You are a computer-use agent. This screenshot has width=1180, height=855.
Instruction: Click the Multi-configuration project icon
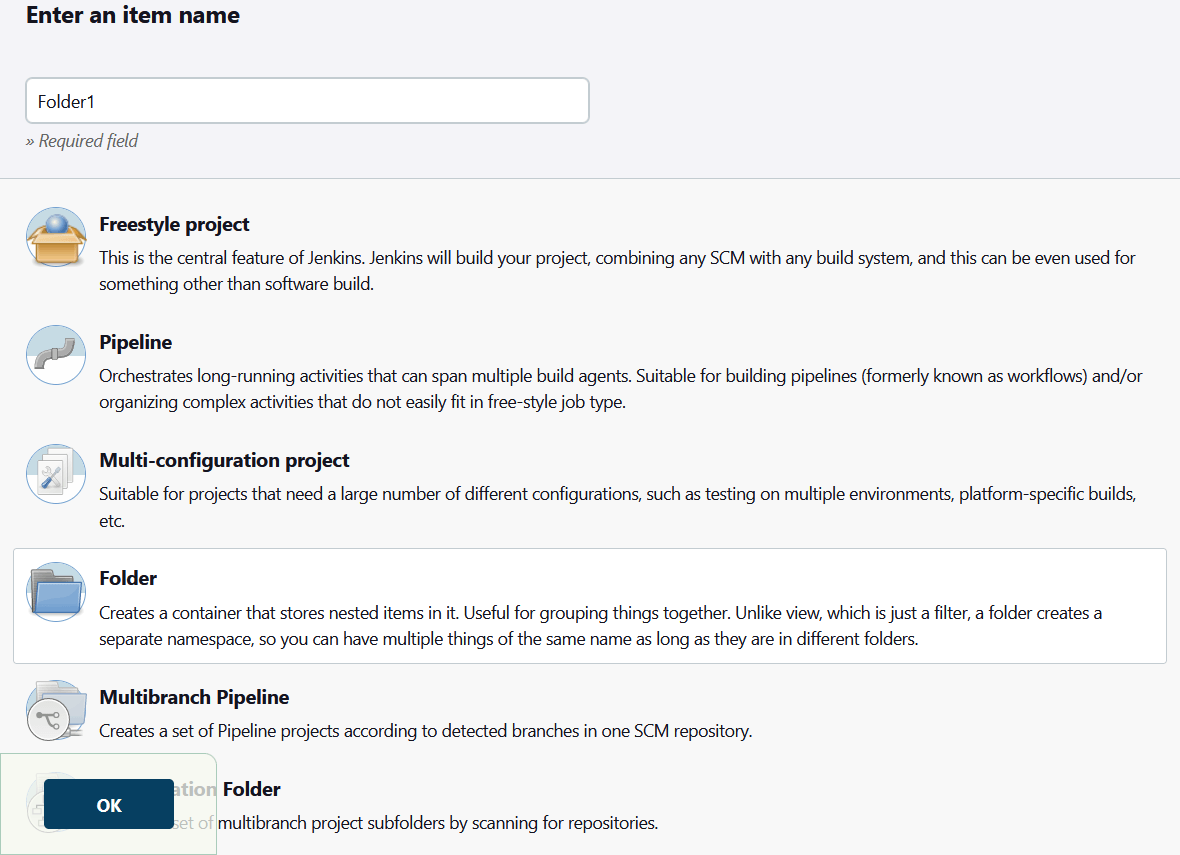(55, 473)
